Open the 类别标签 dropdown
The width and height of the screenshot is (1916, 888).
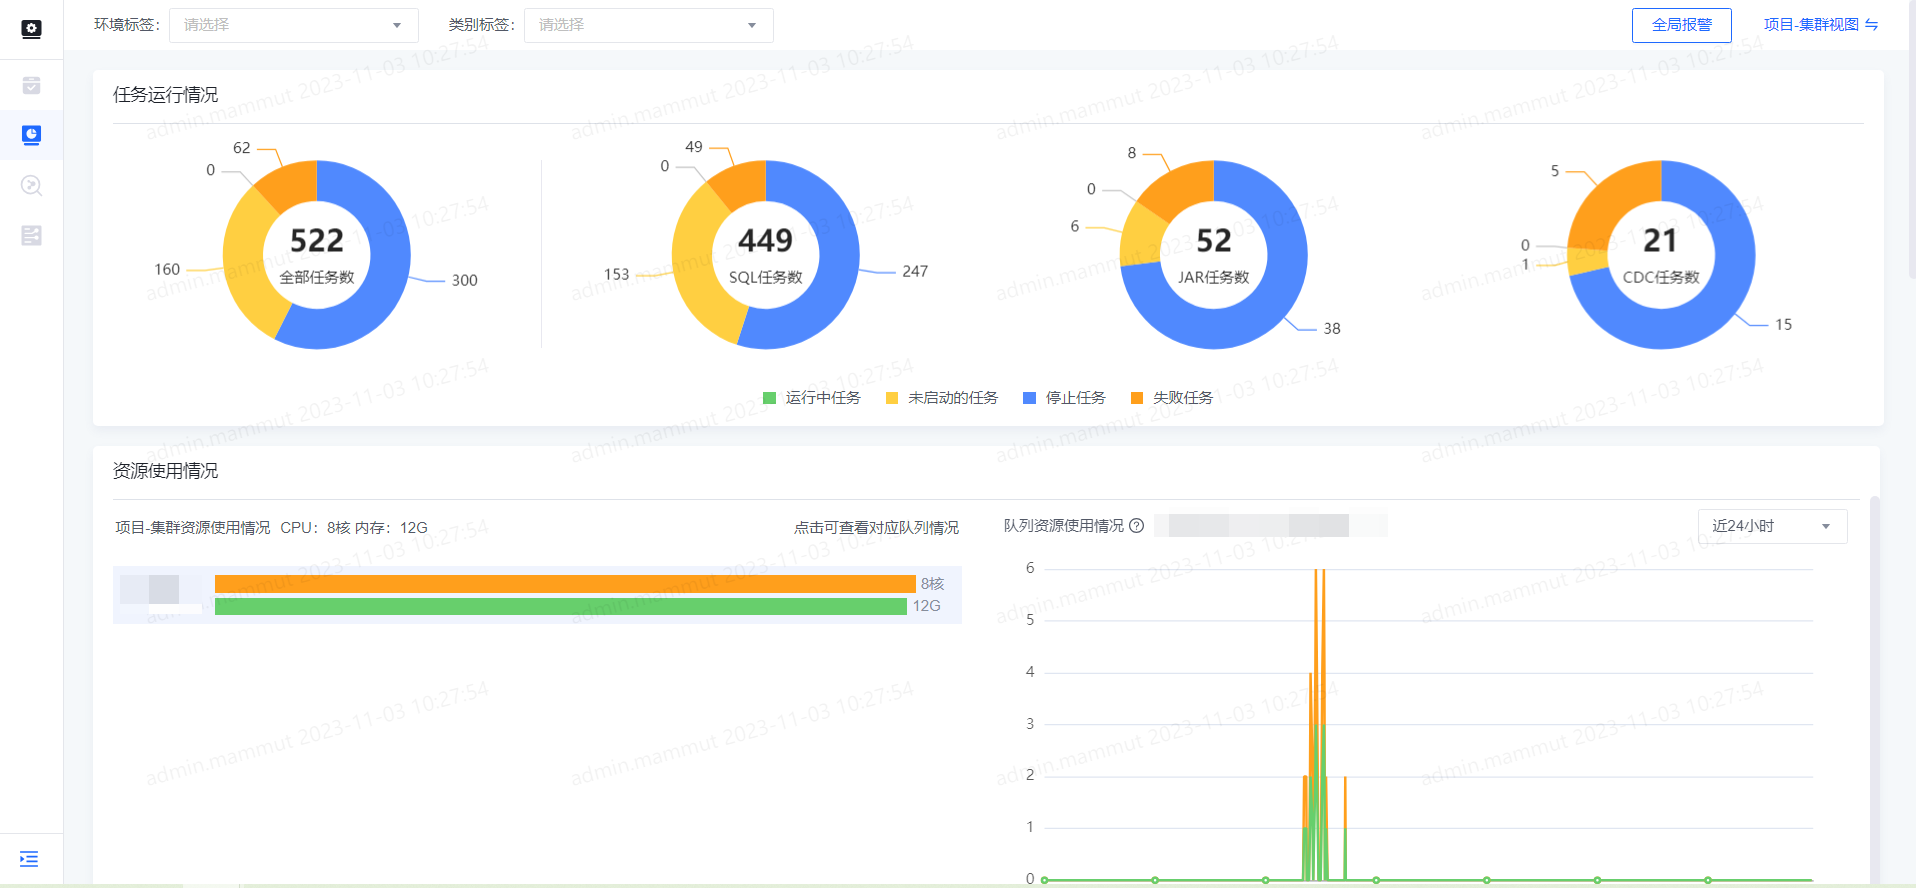pyautogui.click(x=648, y=25)
